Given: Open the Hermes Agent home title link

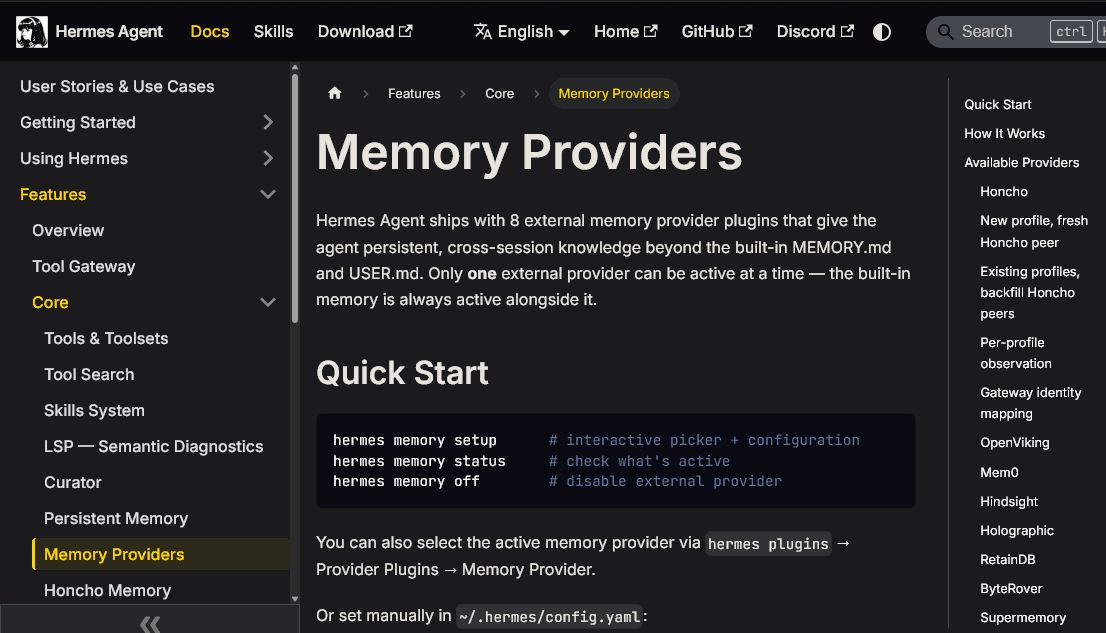Looking at the screenshot, I should [109, 32].
